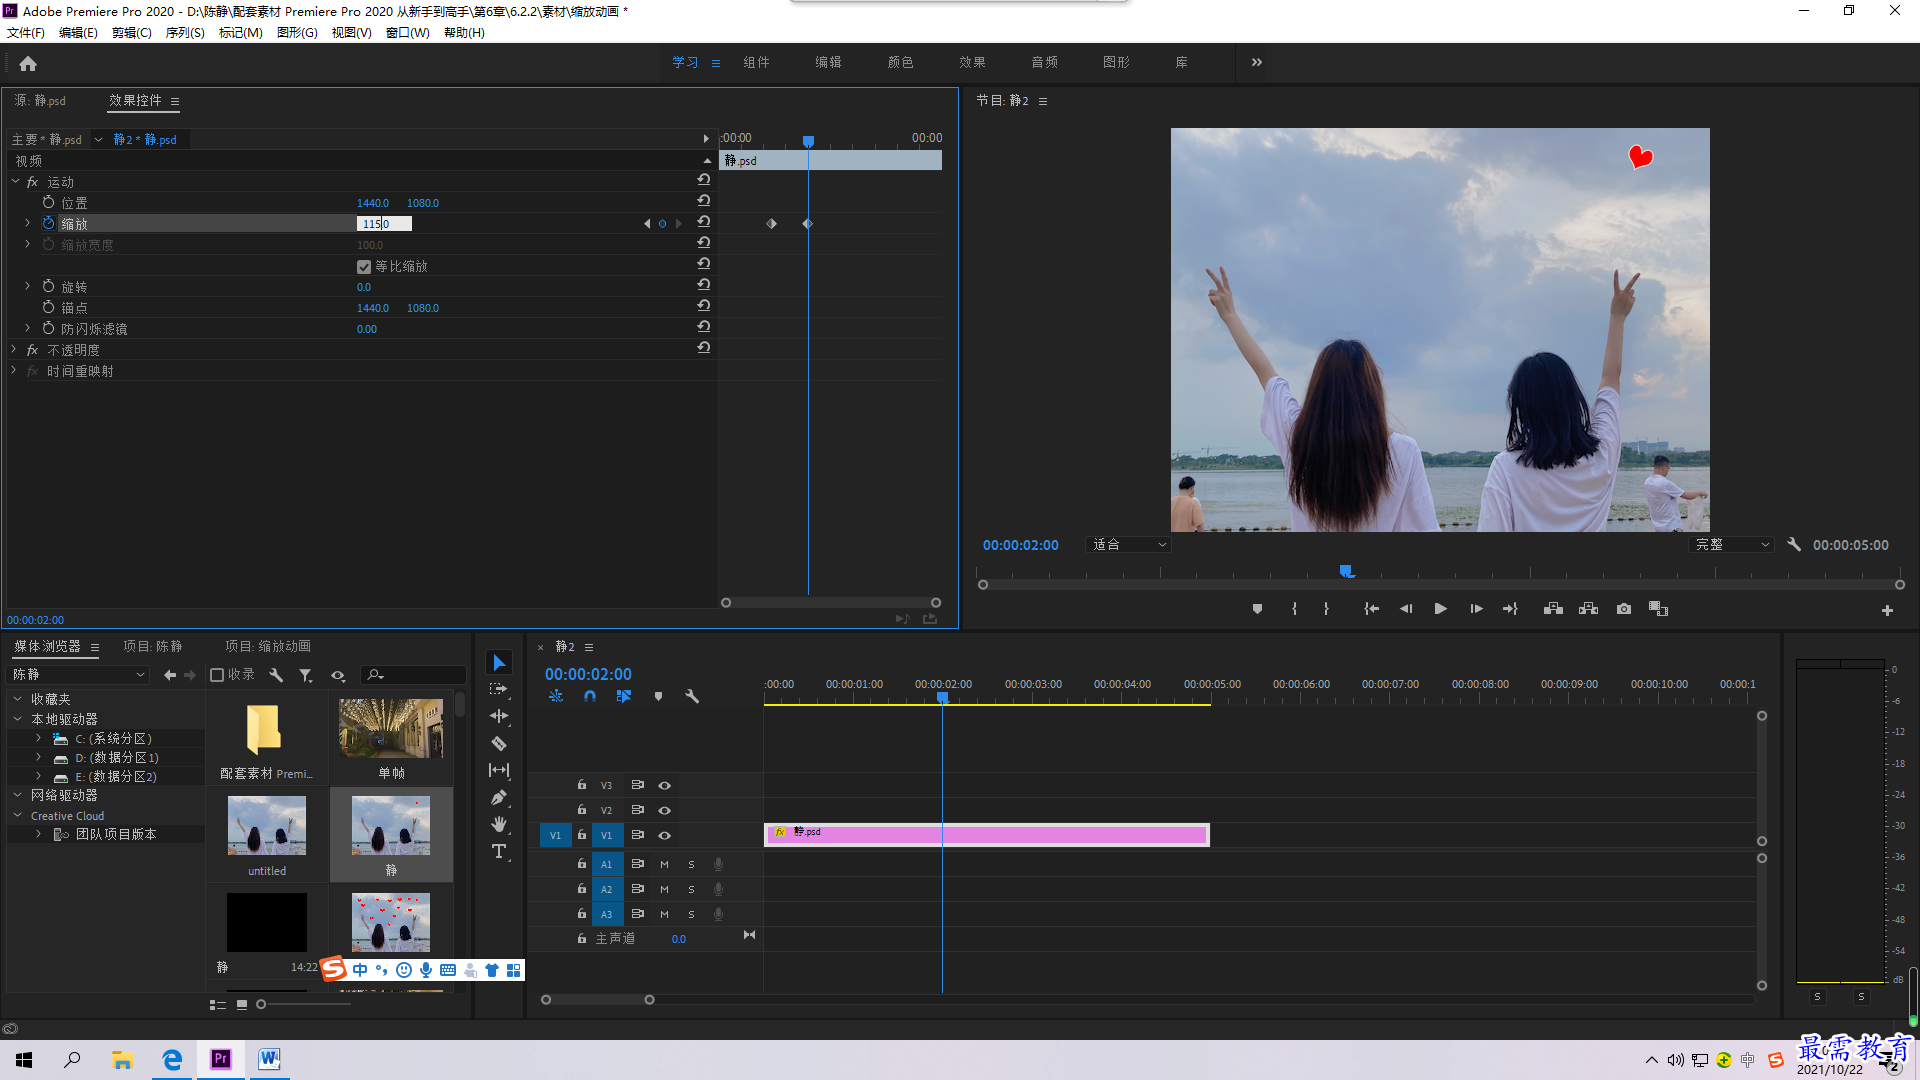
Task: Open the button editor plus icon
Action: point(1887,610)
